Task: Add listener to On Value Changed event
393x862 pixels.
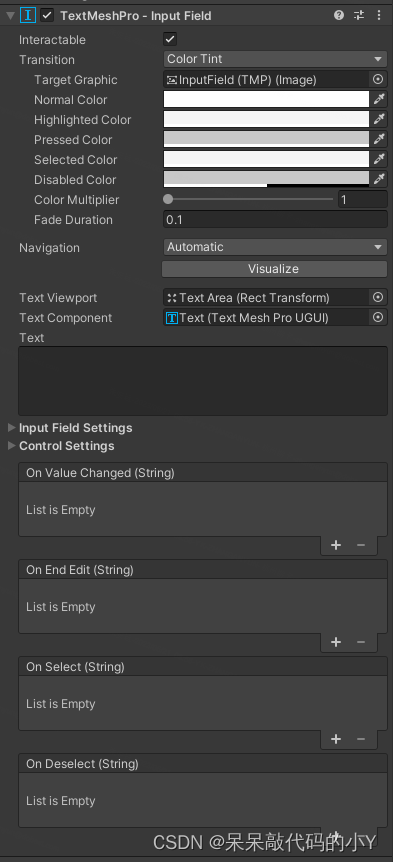Action: point(336,545)
